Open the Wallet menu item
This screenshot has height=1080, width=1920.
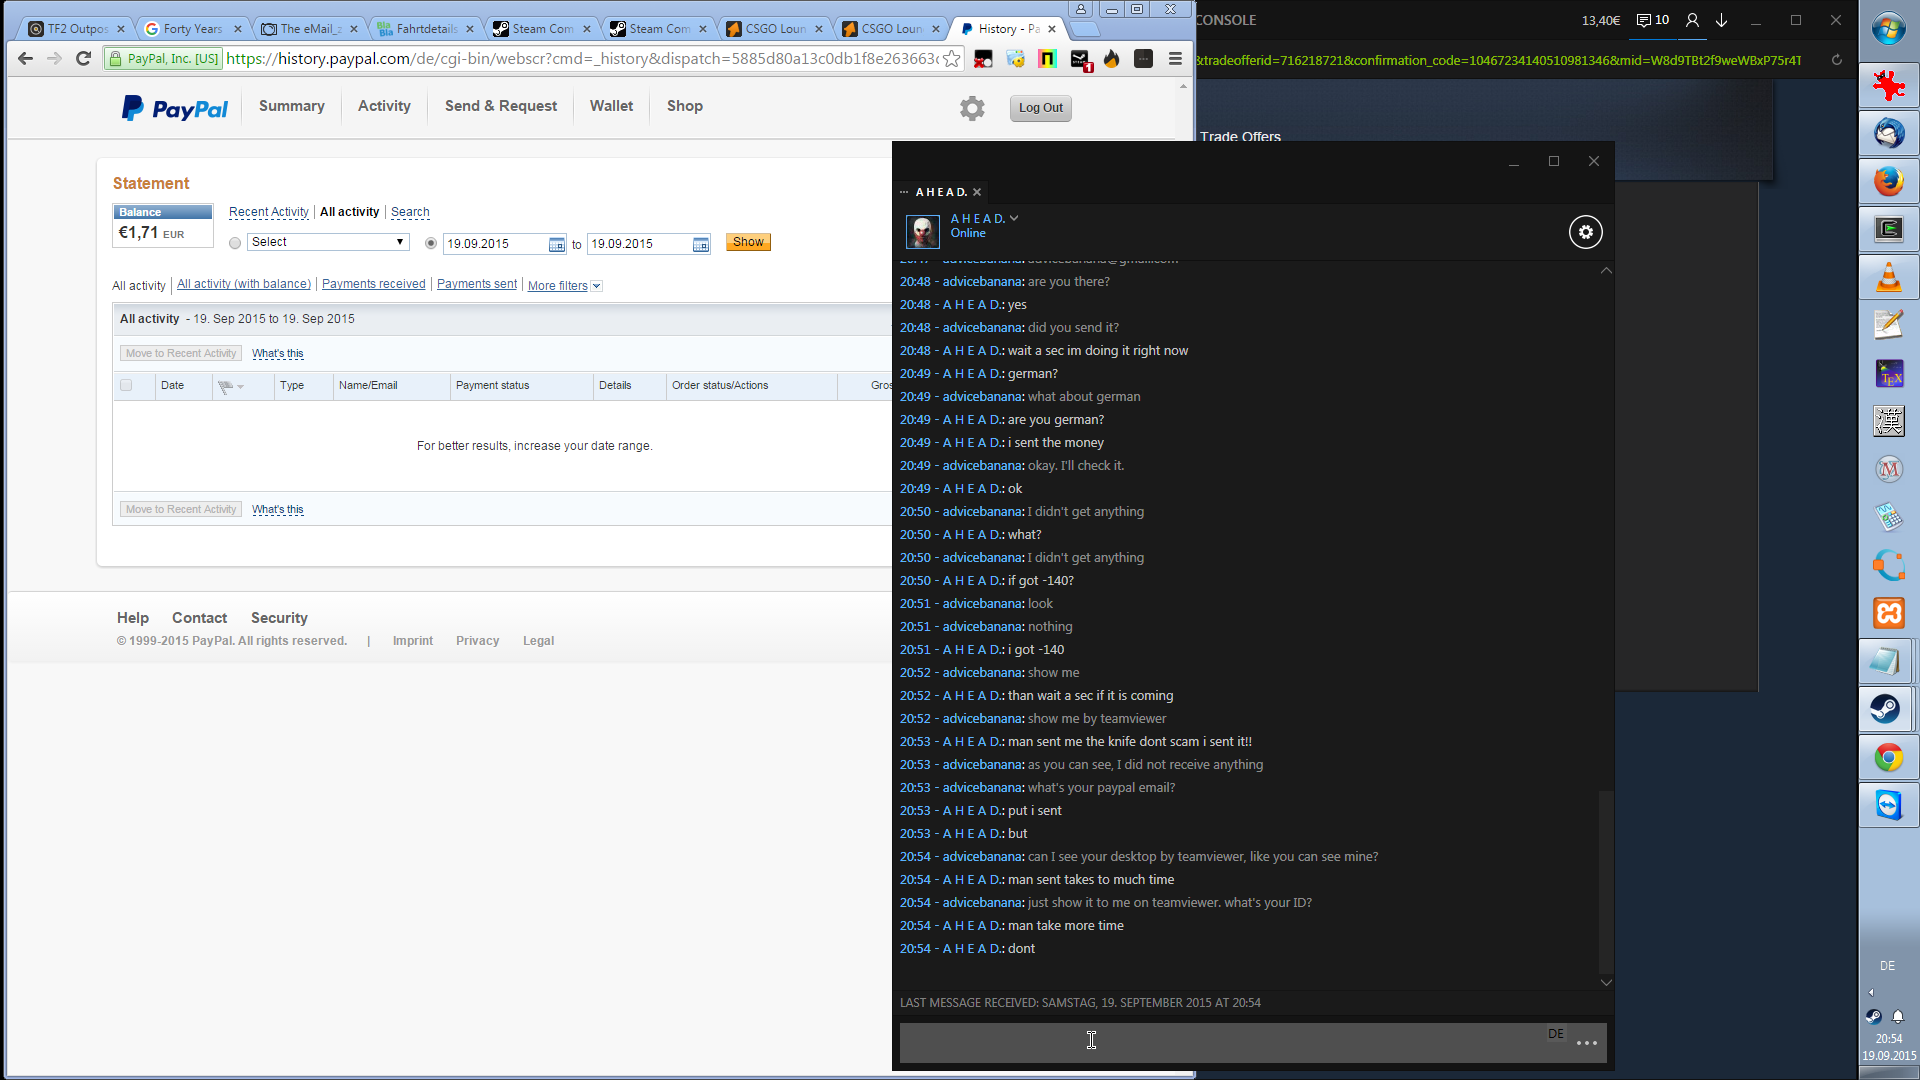tap(611, 106)
